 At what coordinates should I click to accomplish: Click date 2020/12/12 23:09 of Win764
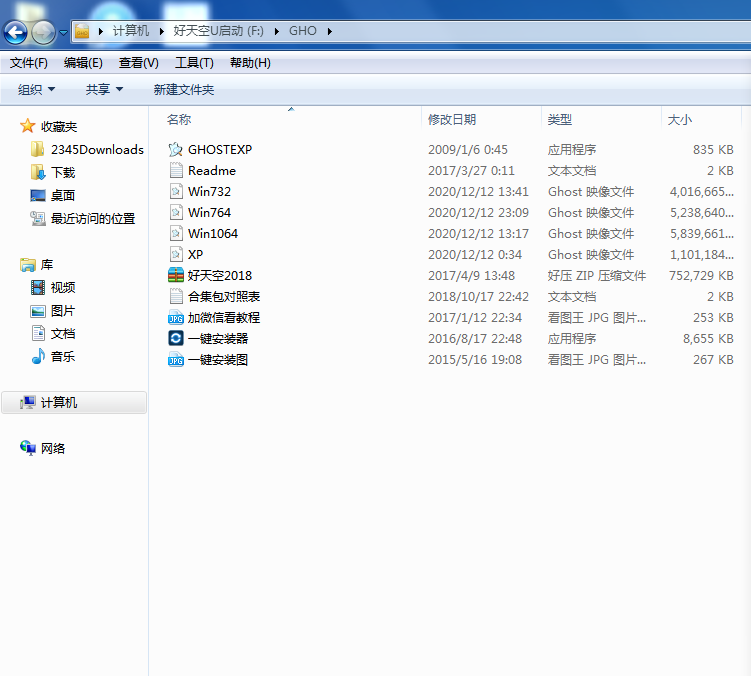click(478, 212)
